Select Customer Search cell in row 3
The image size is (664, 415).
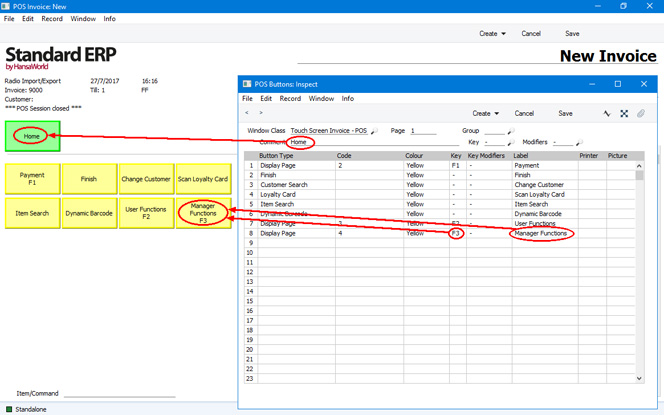click(296, 185)
